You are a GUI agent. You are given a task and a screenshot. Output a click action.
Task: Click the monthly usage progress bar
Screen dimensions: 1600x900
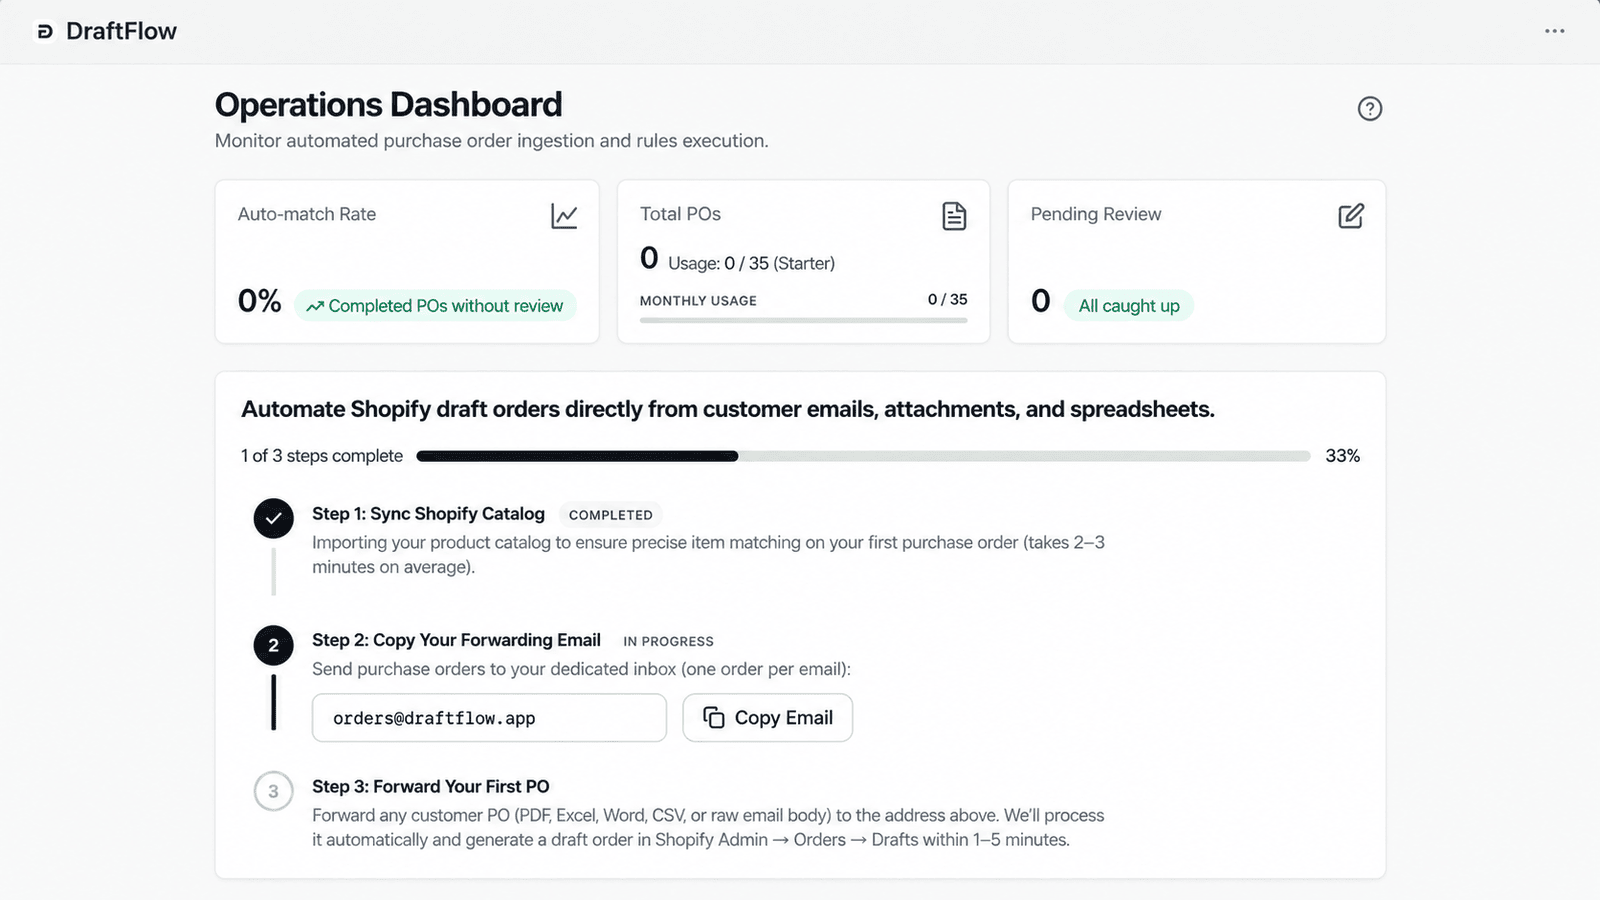click(x=803, y=320)
